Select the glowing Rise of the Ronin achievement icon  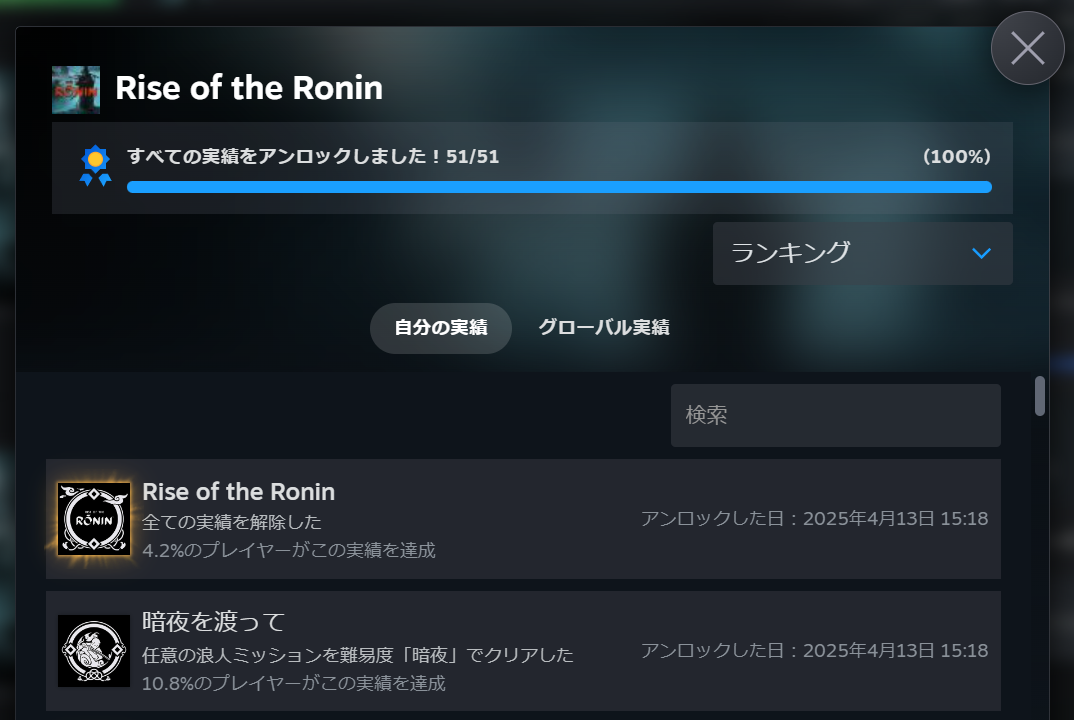click(x=93, y=519)
